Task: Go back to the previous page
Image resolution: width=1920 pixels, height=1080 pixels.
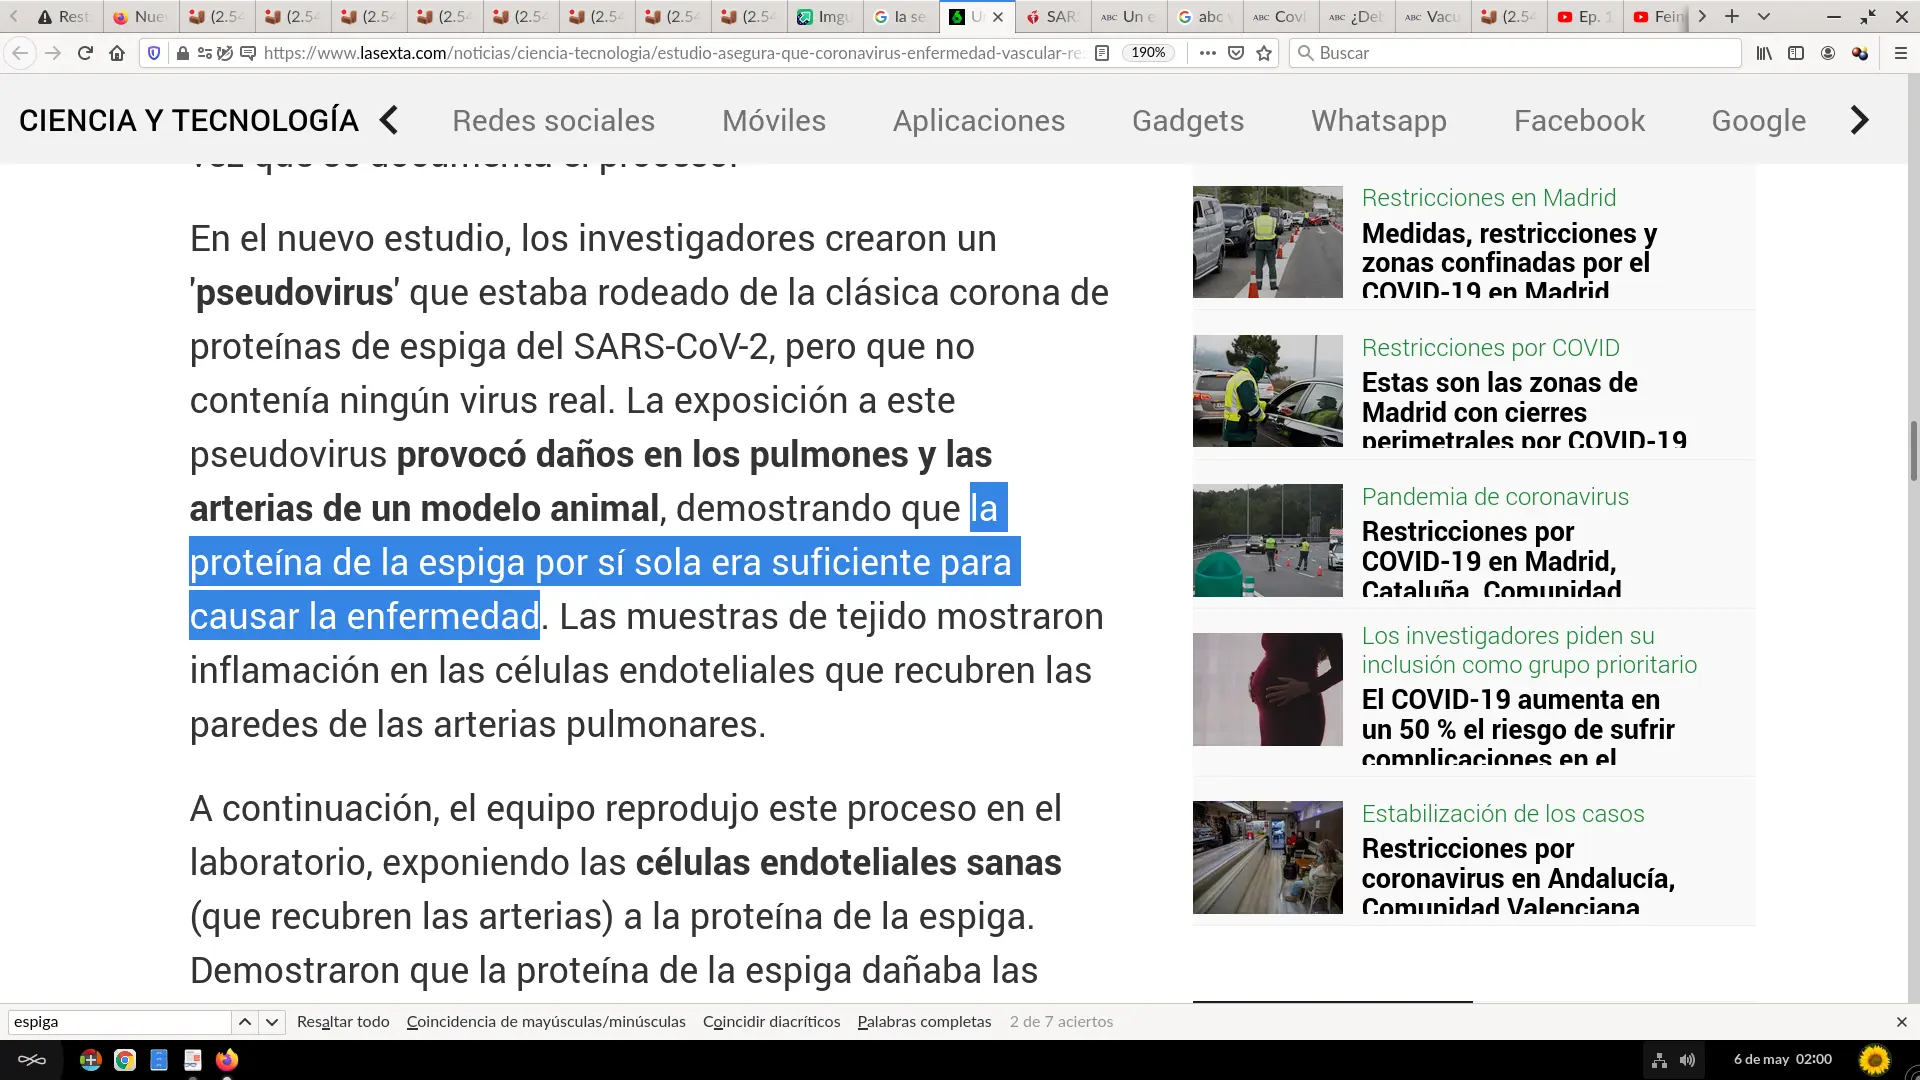Action: point(20,53)
